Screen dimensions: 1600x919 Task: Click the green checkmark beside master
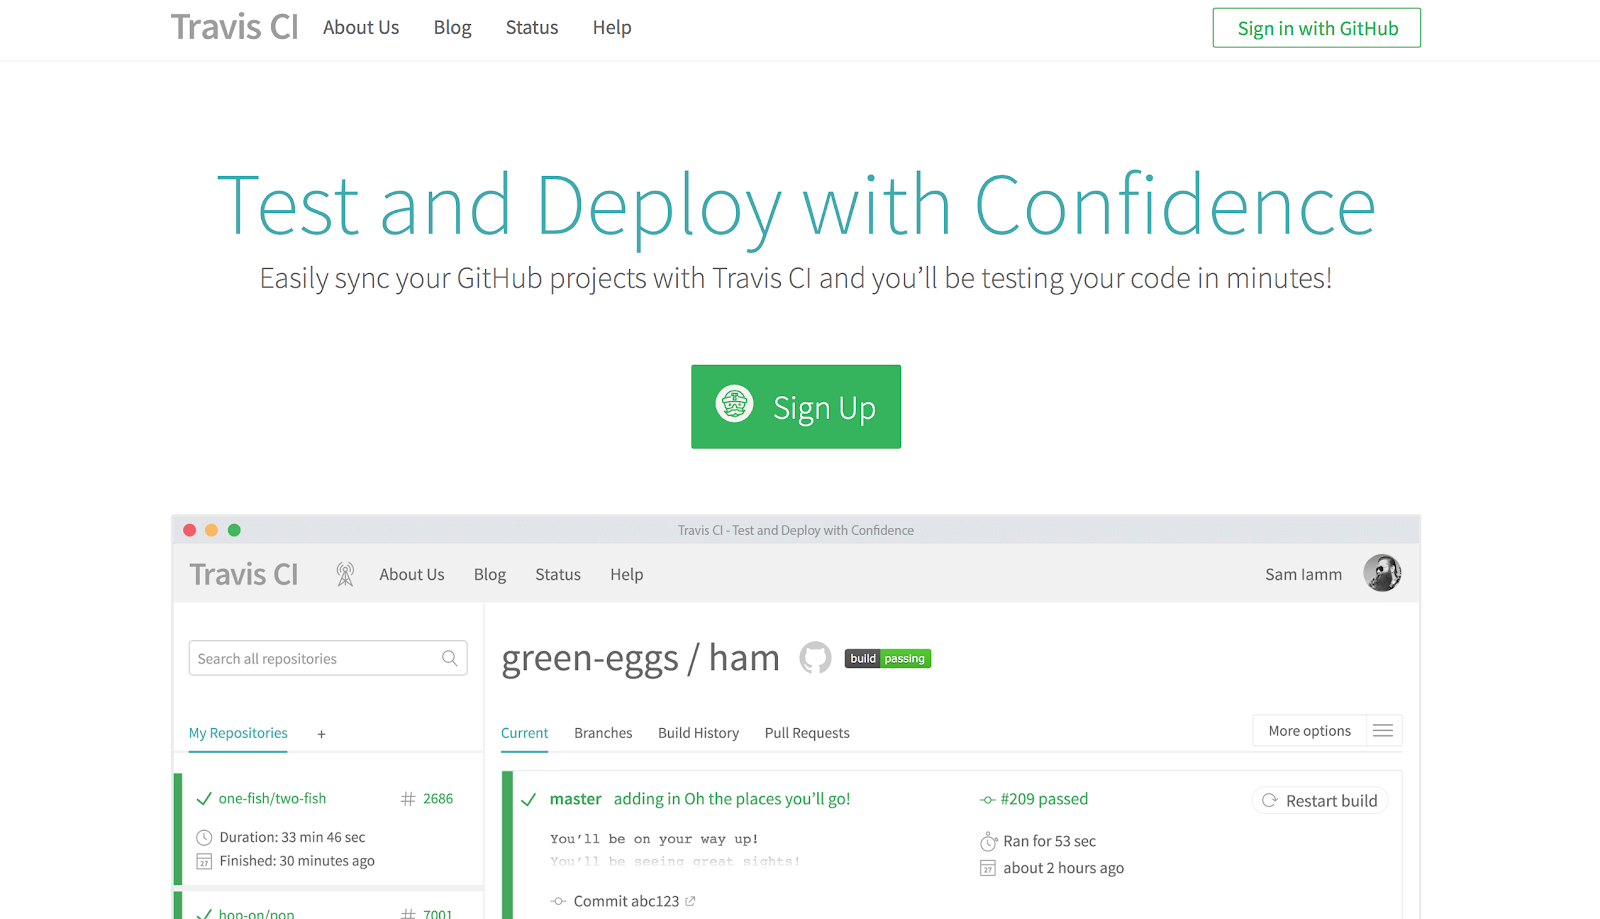tap(528, 800)
